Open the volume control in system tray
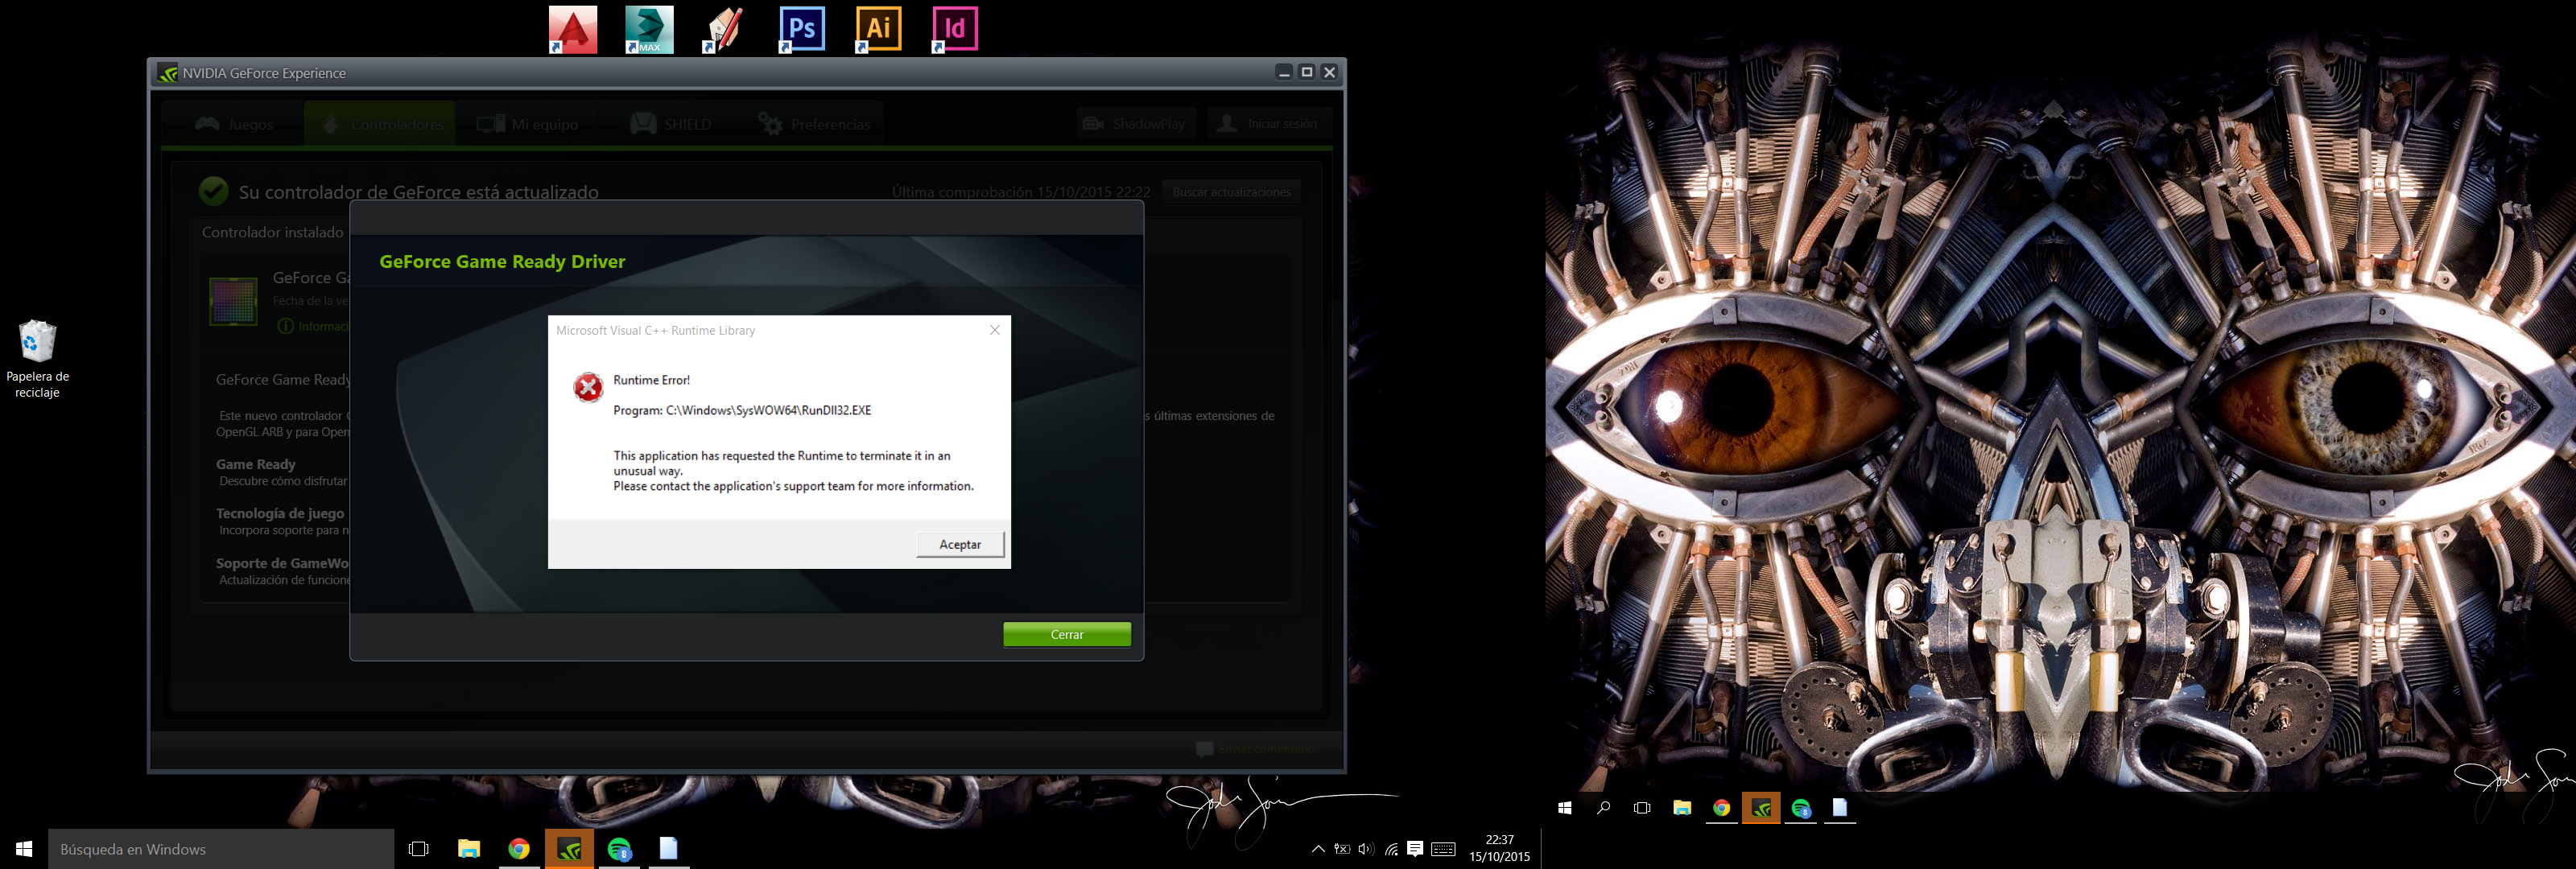This screenshot has height=869, width=2576. (1366, 850)
